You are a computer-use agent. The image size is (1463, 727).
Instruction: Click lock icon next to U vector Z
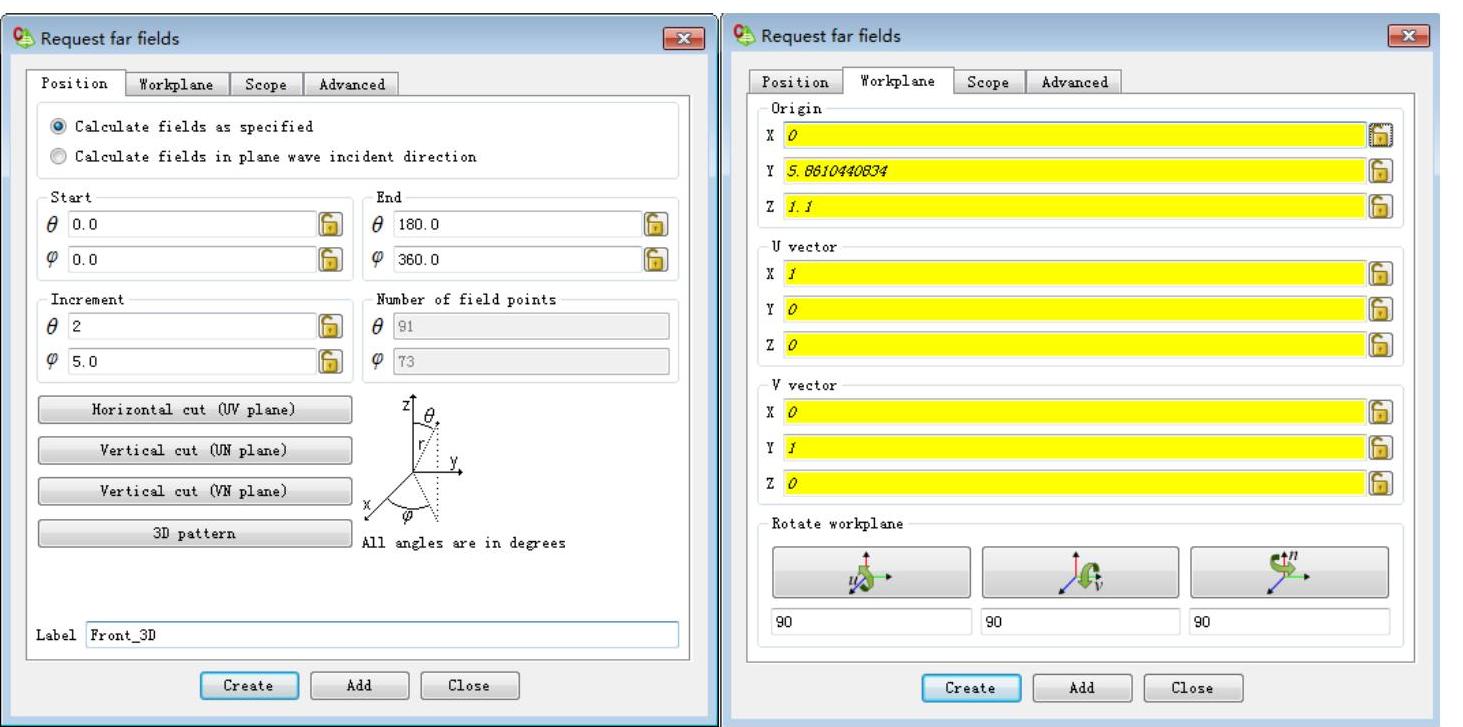click(1381, 345)
